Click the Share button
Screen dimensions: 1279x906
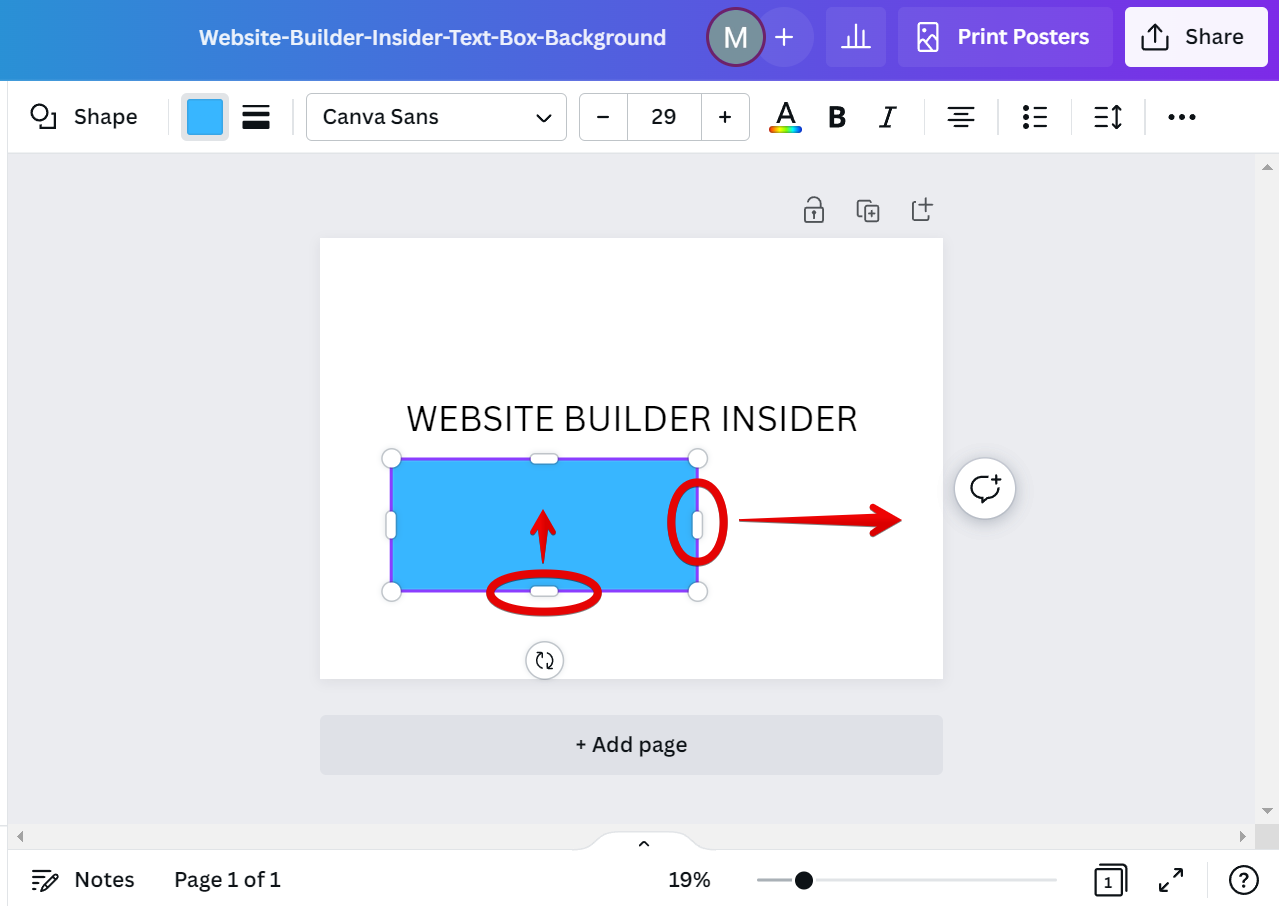[1196, 36]
